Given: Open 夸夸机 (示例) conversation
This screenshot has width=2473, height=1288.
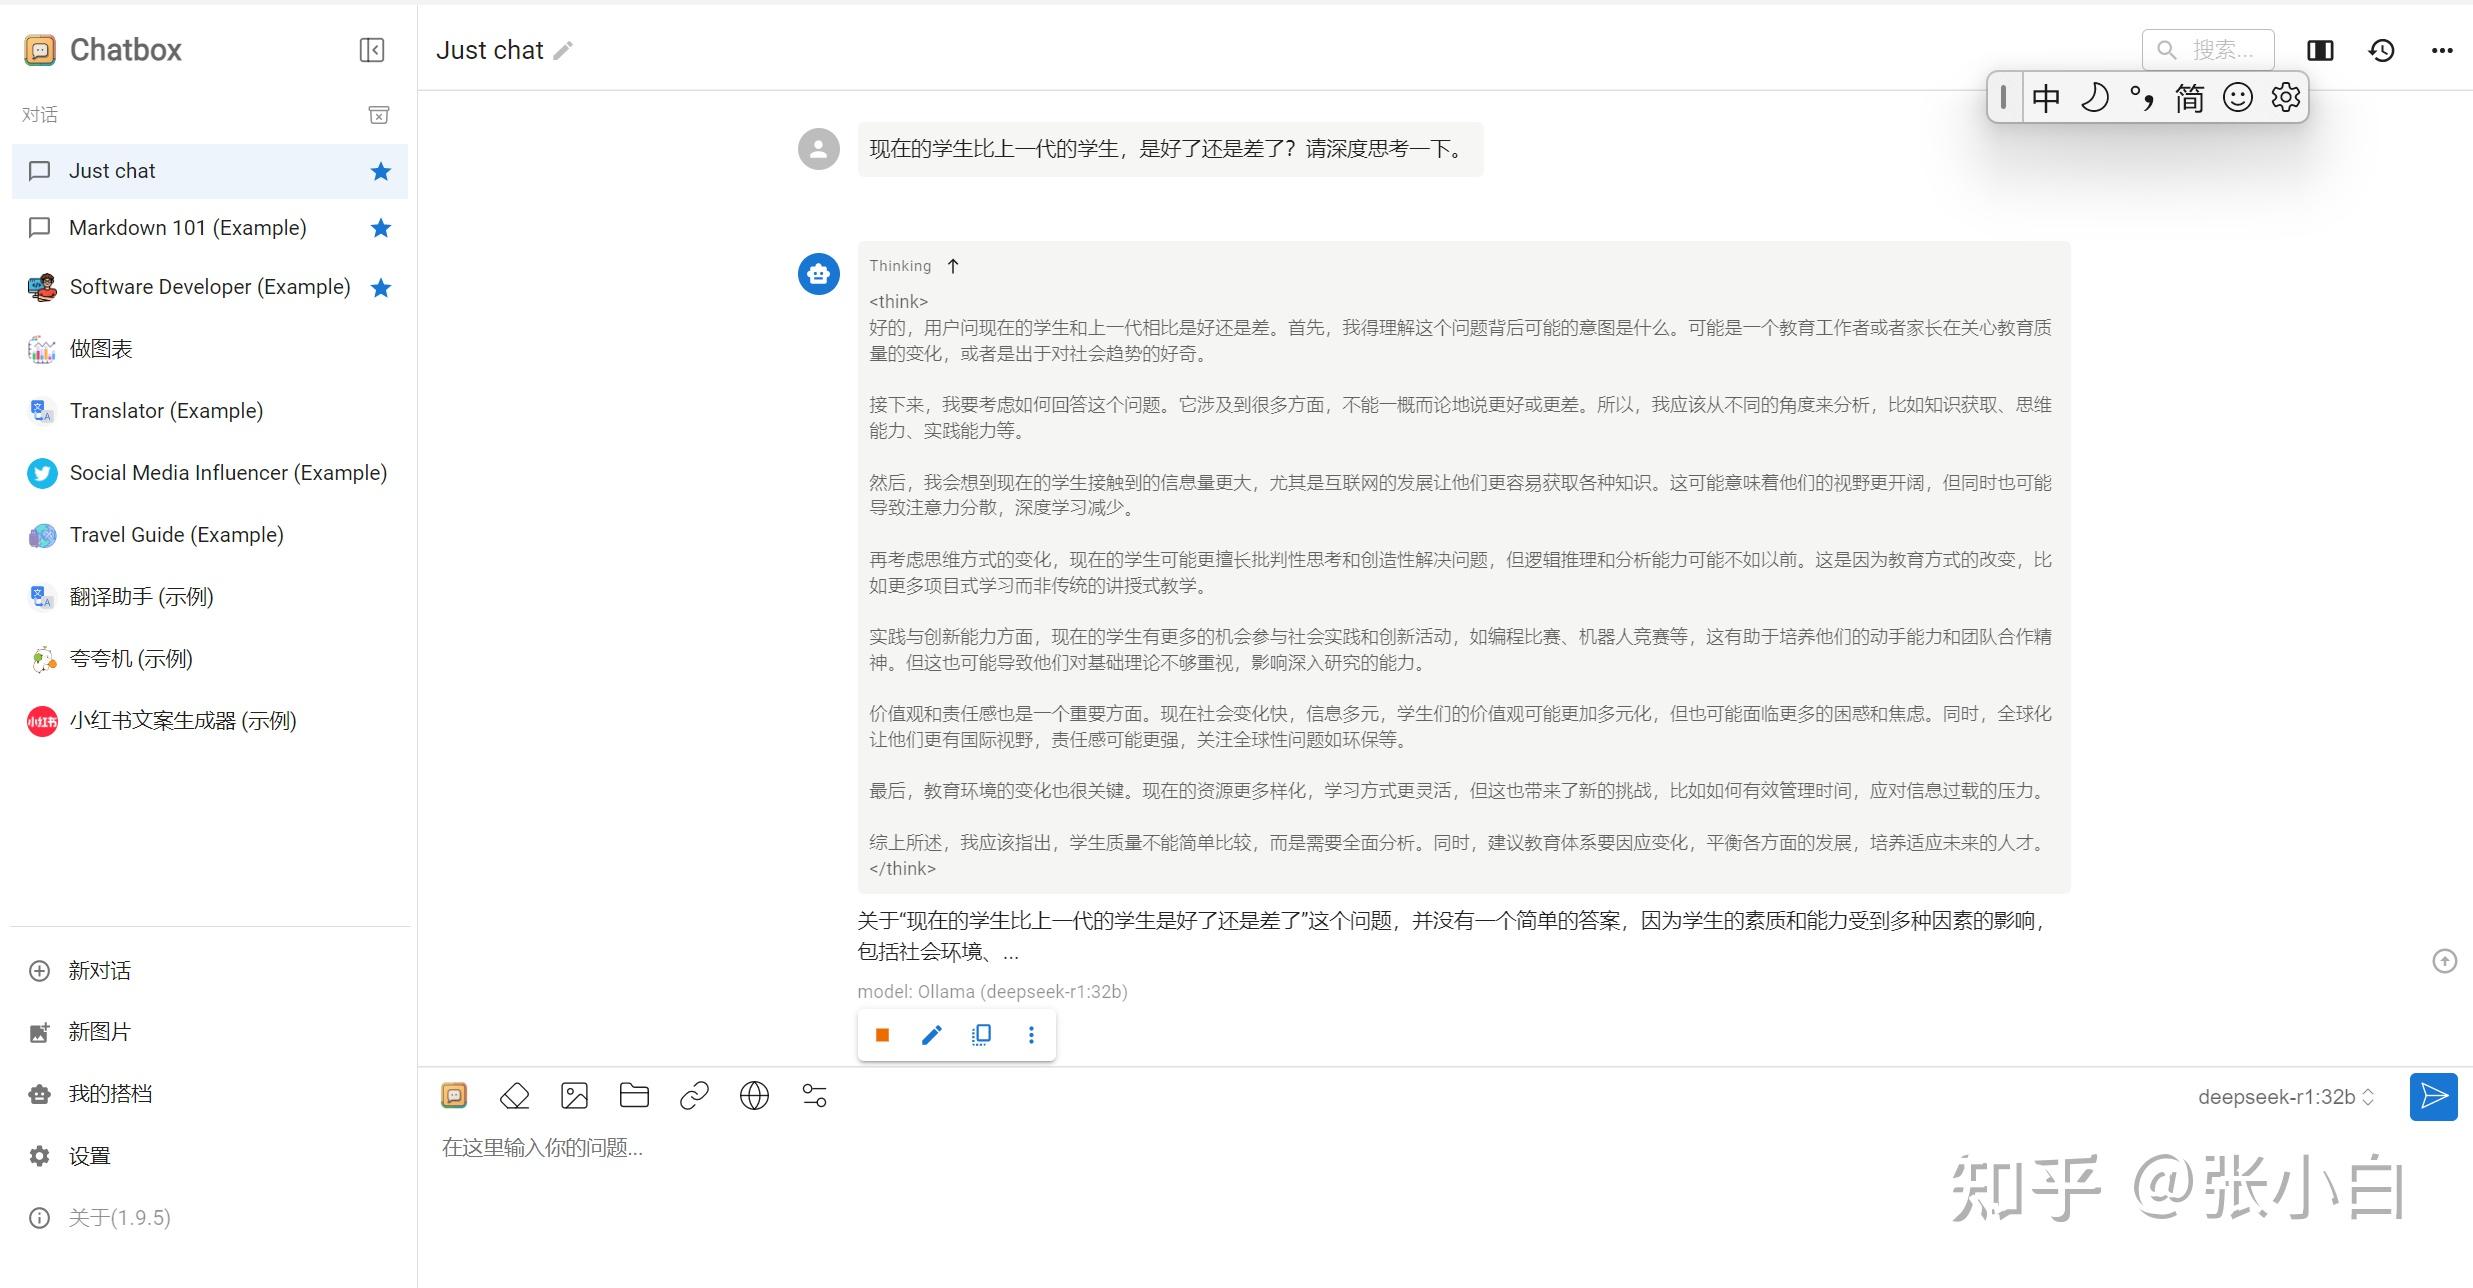Looking at the screenshot, I should [210, 659].
